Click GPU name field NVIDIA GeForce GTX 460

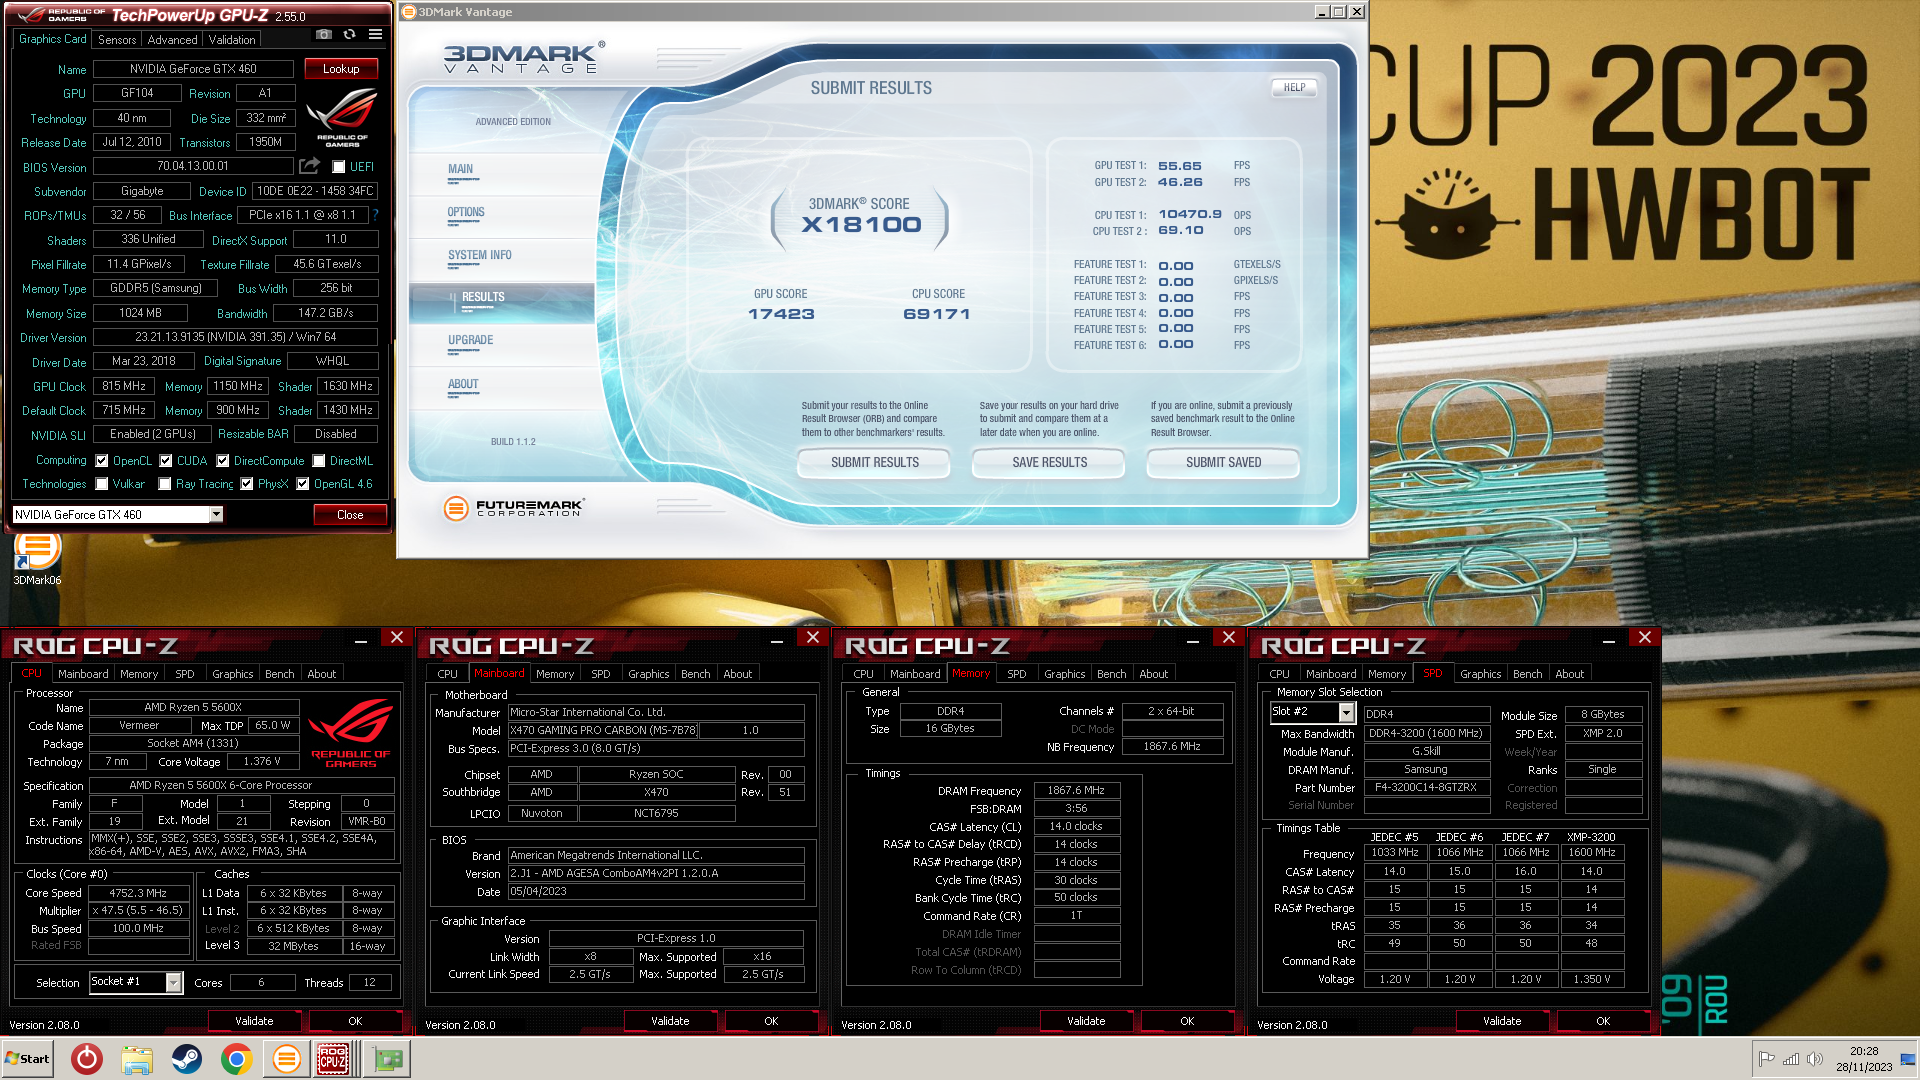point(193,69)
